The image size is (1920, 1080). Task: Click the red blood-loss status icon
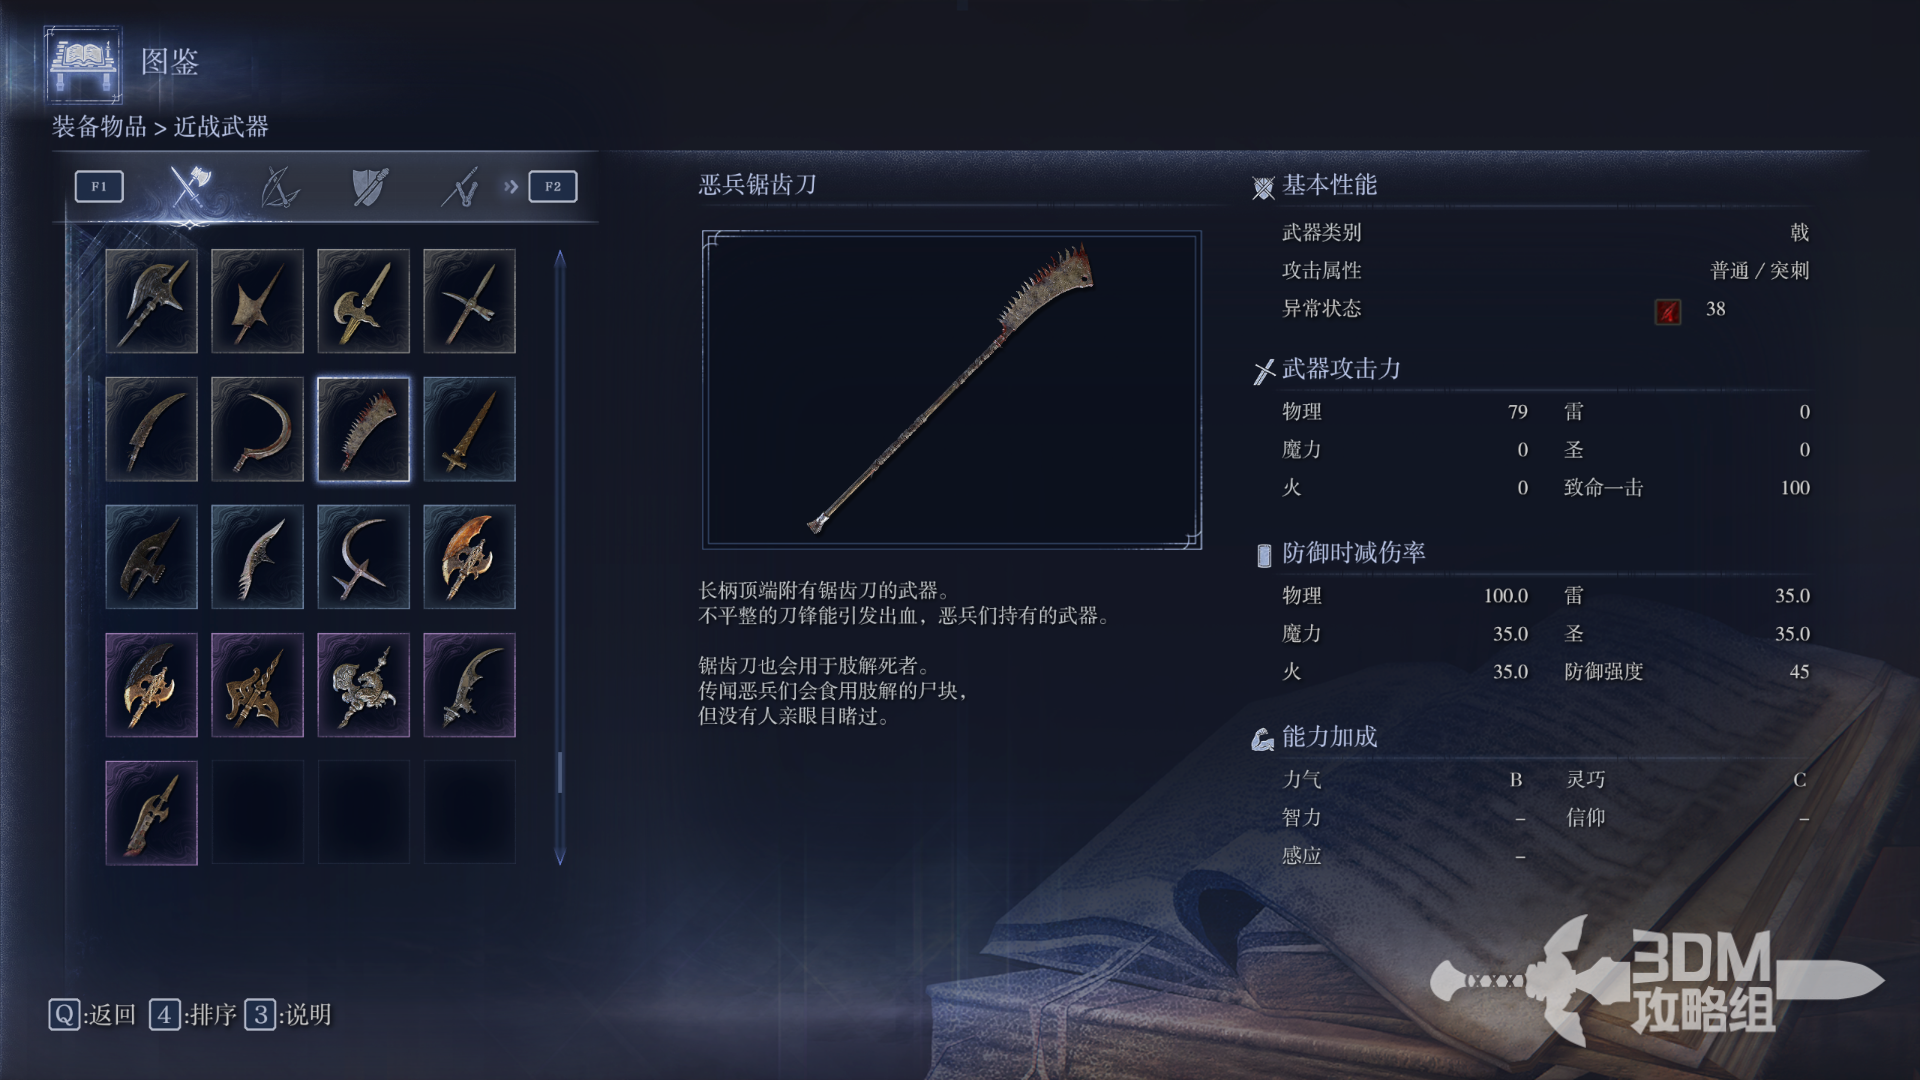point(1667,311)
